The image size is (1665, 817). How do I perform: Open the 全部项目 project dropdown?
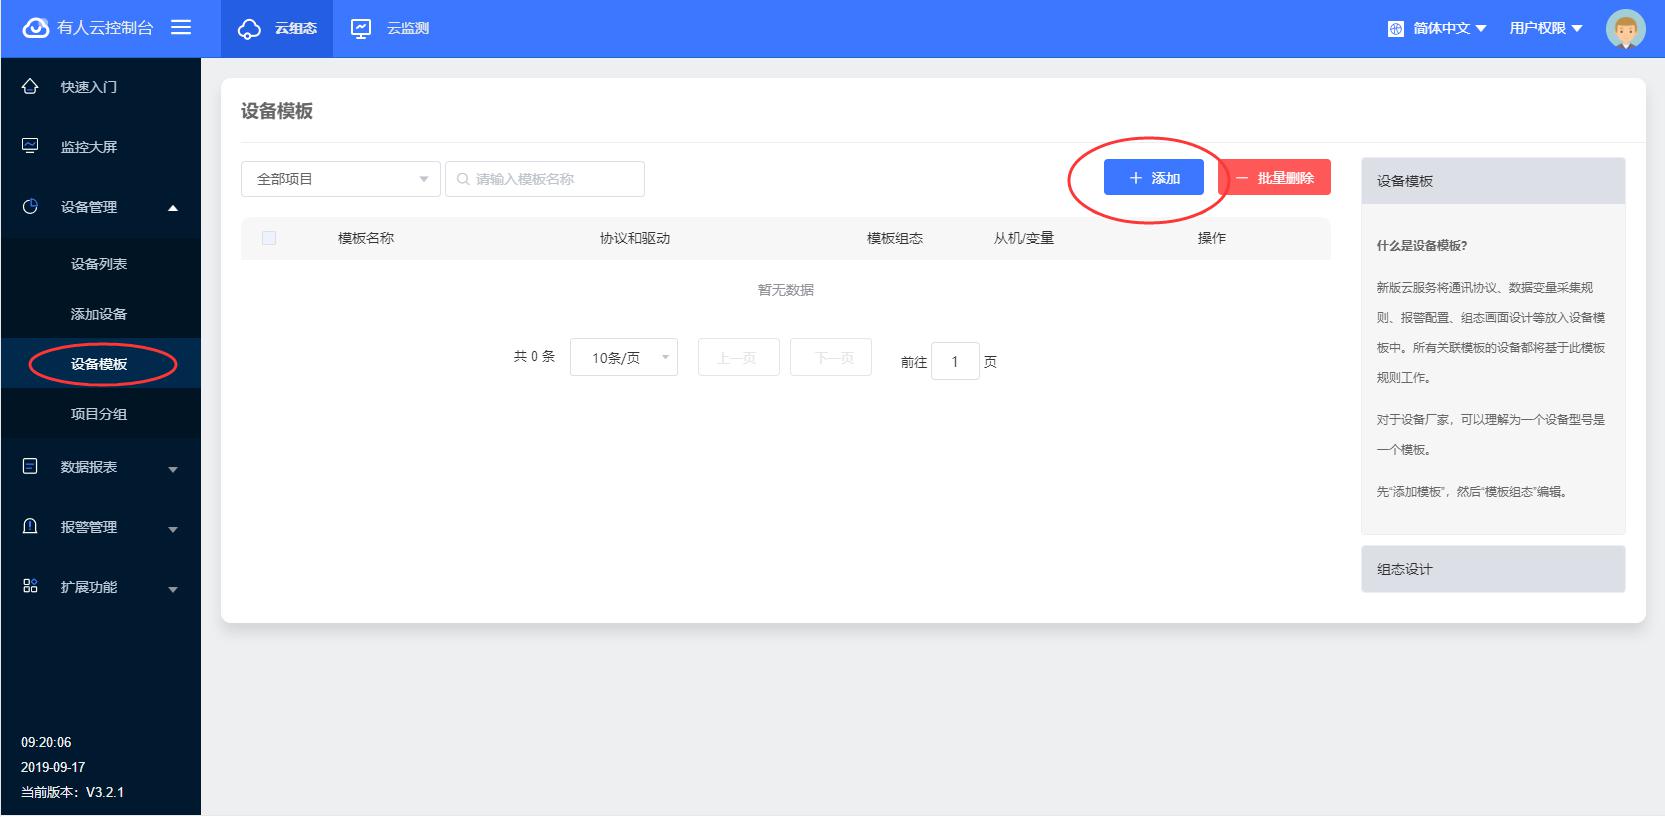click(x=340, y=179)
